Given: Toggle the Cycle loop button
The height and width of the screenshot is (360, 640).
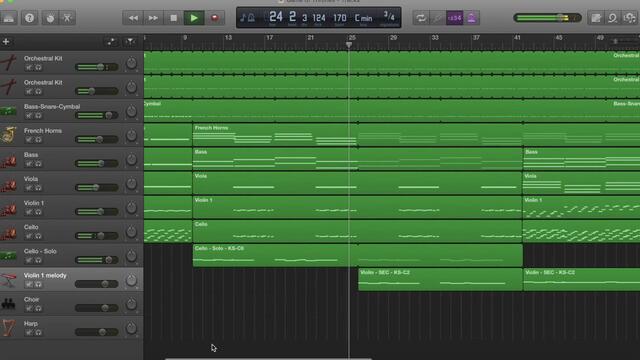Looking at the screenshot, I should pos(421,18).
